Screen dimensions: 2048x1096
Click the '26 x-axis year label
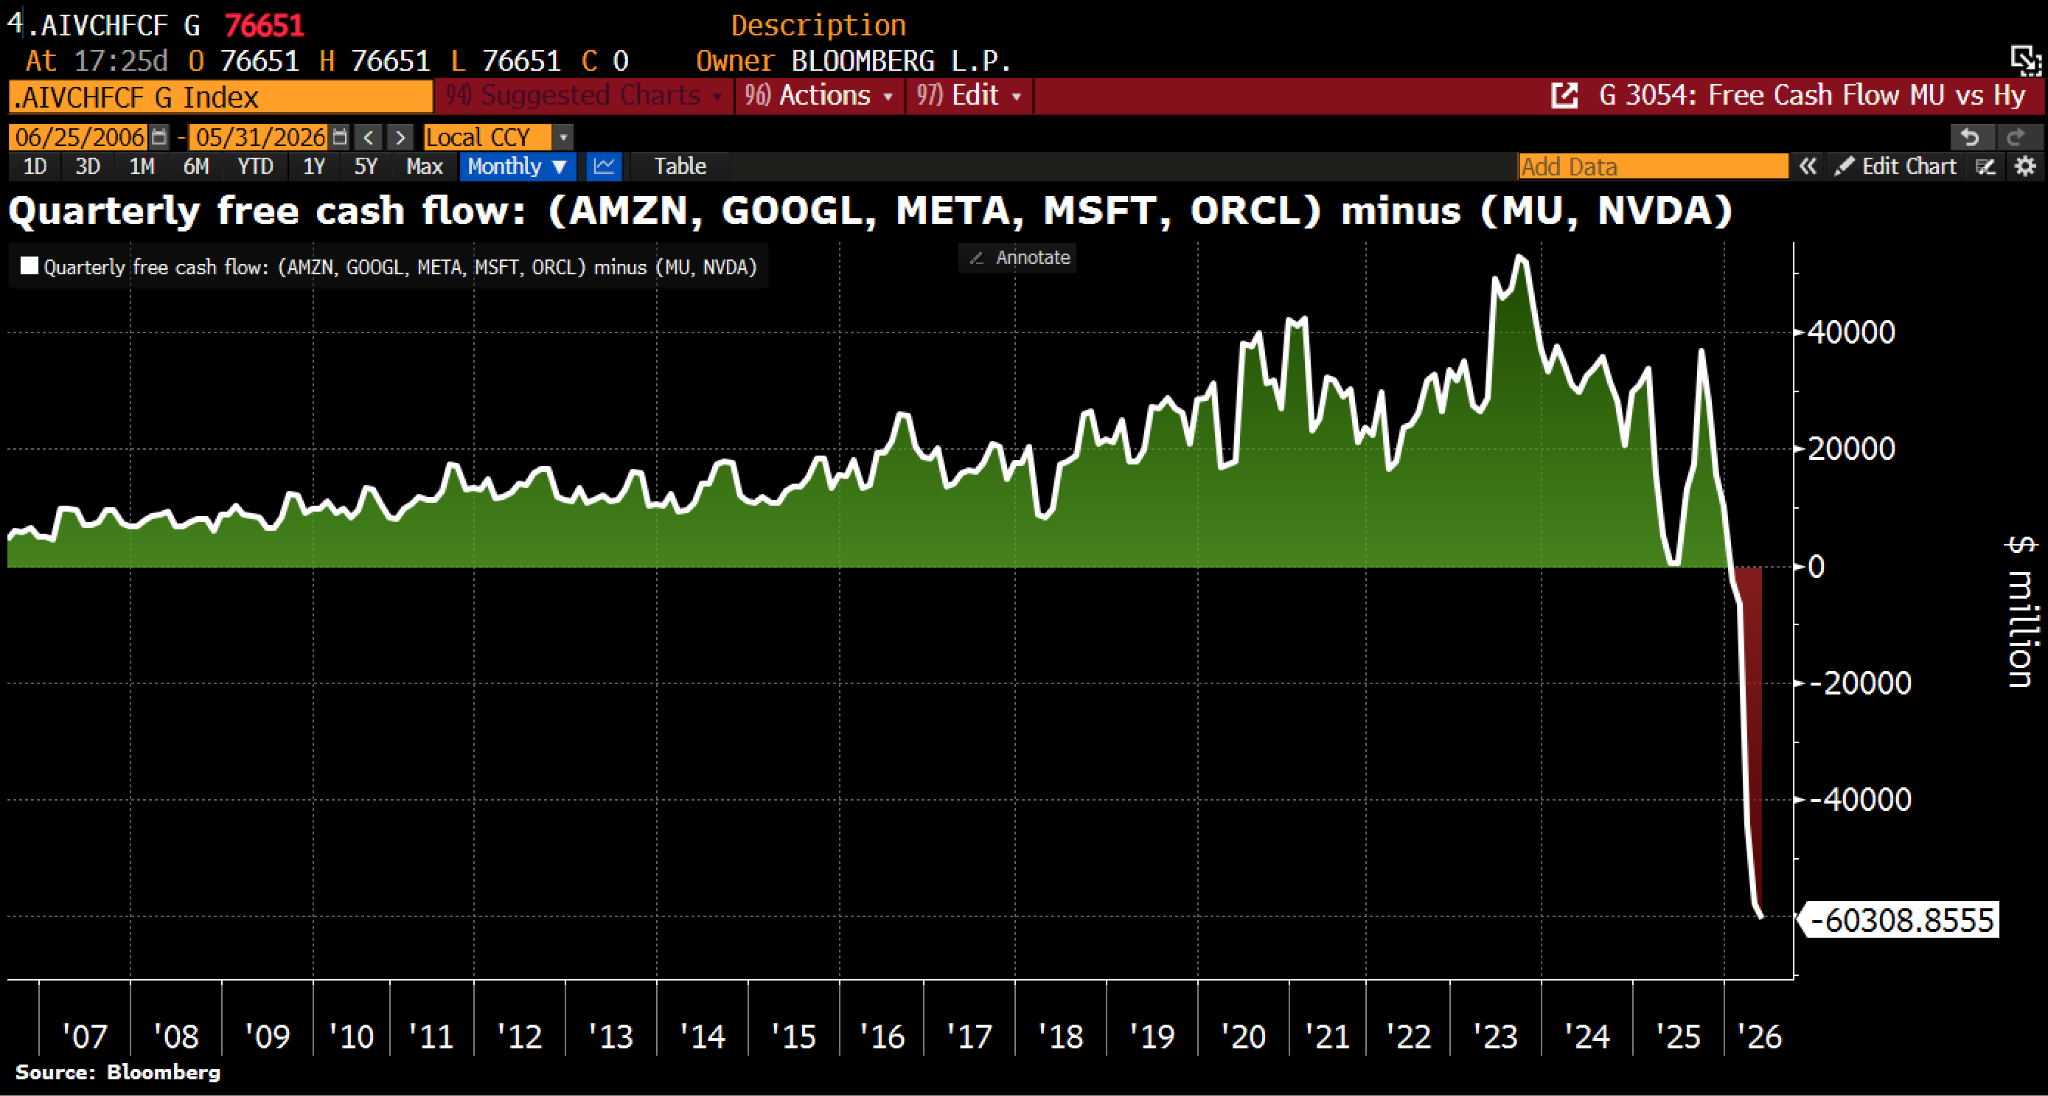pyautogui.click(x=1759, y=1036)
